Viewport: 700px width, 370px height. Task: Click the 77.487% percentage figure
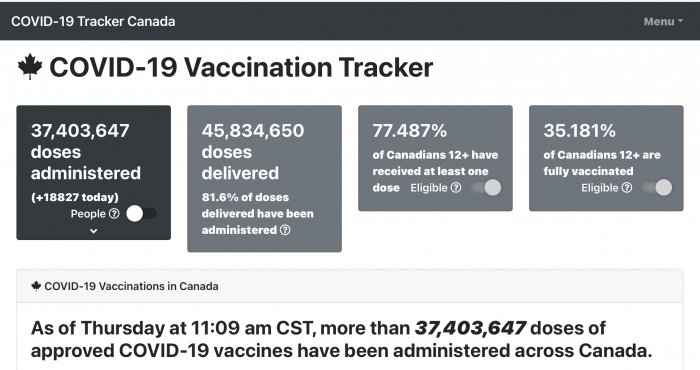[x=409, y=131]
